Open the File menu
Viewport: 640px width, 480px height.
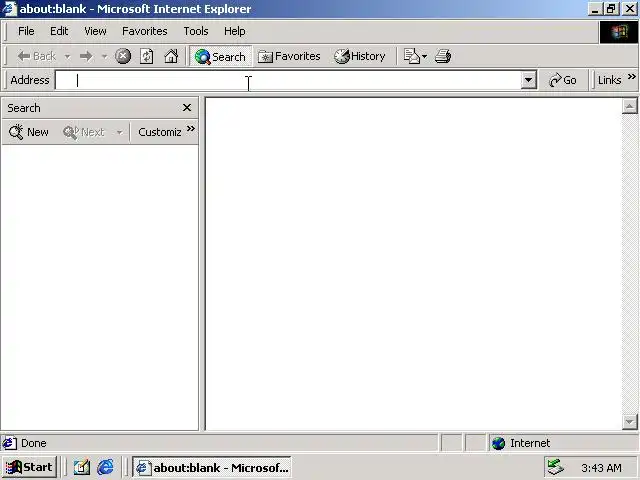pyautogui.click(x=26, y=31)
